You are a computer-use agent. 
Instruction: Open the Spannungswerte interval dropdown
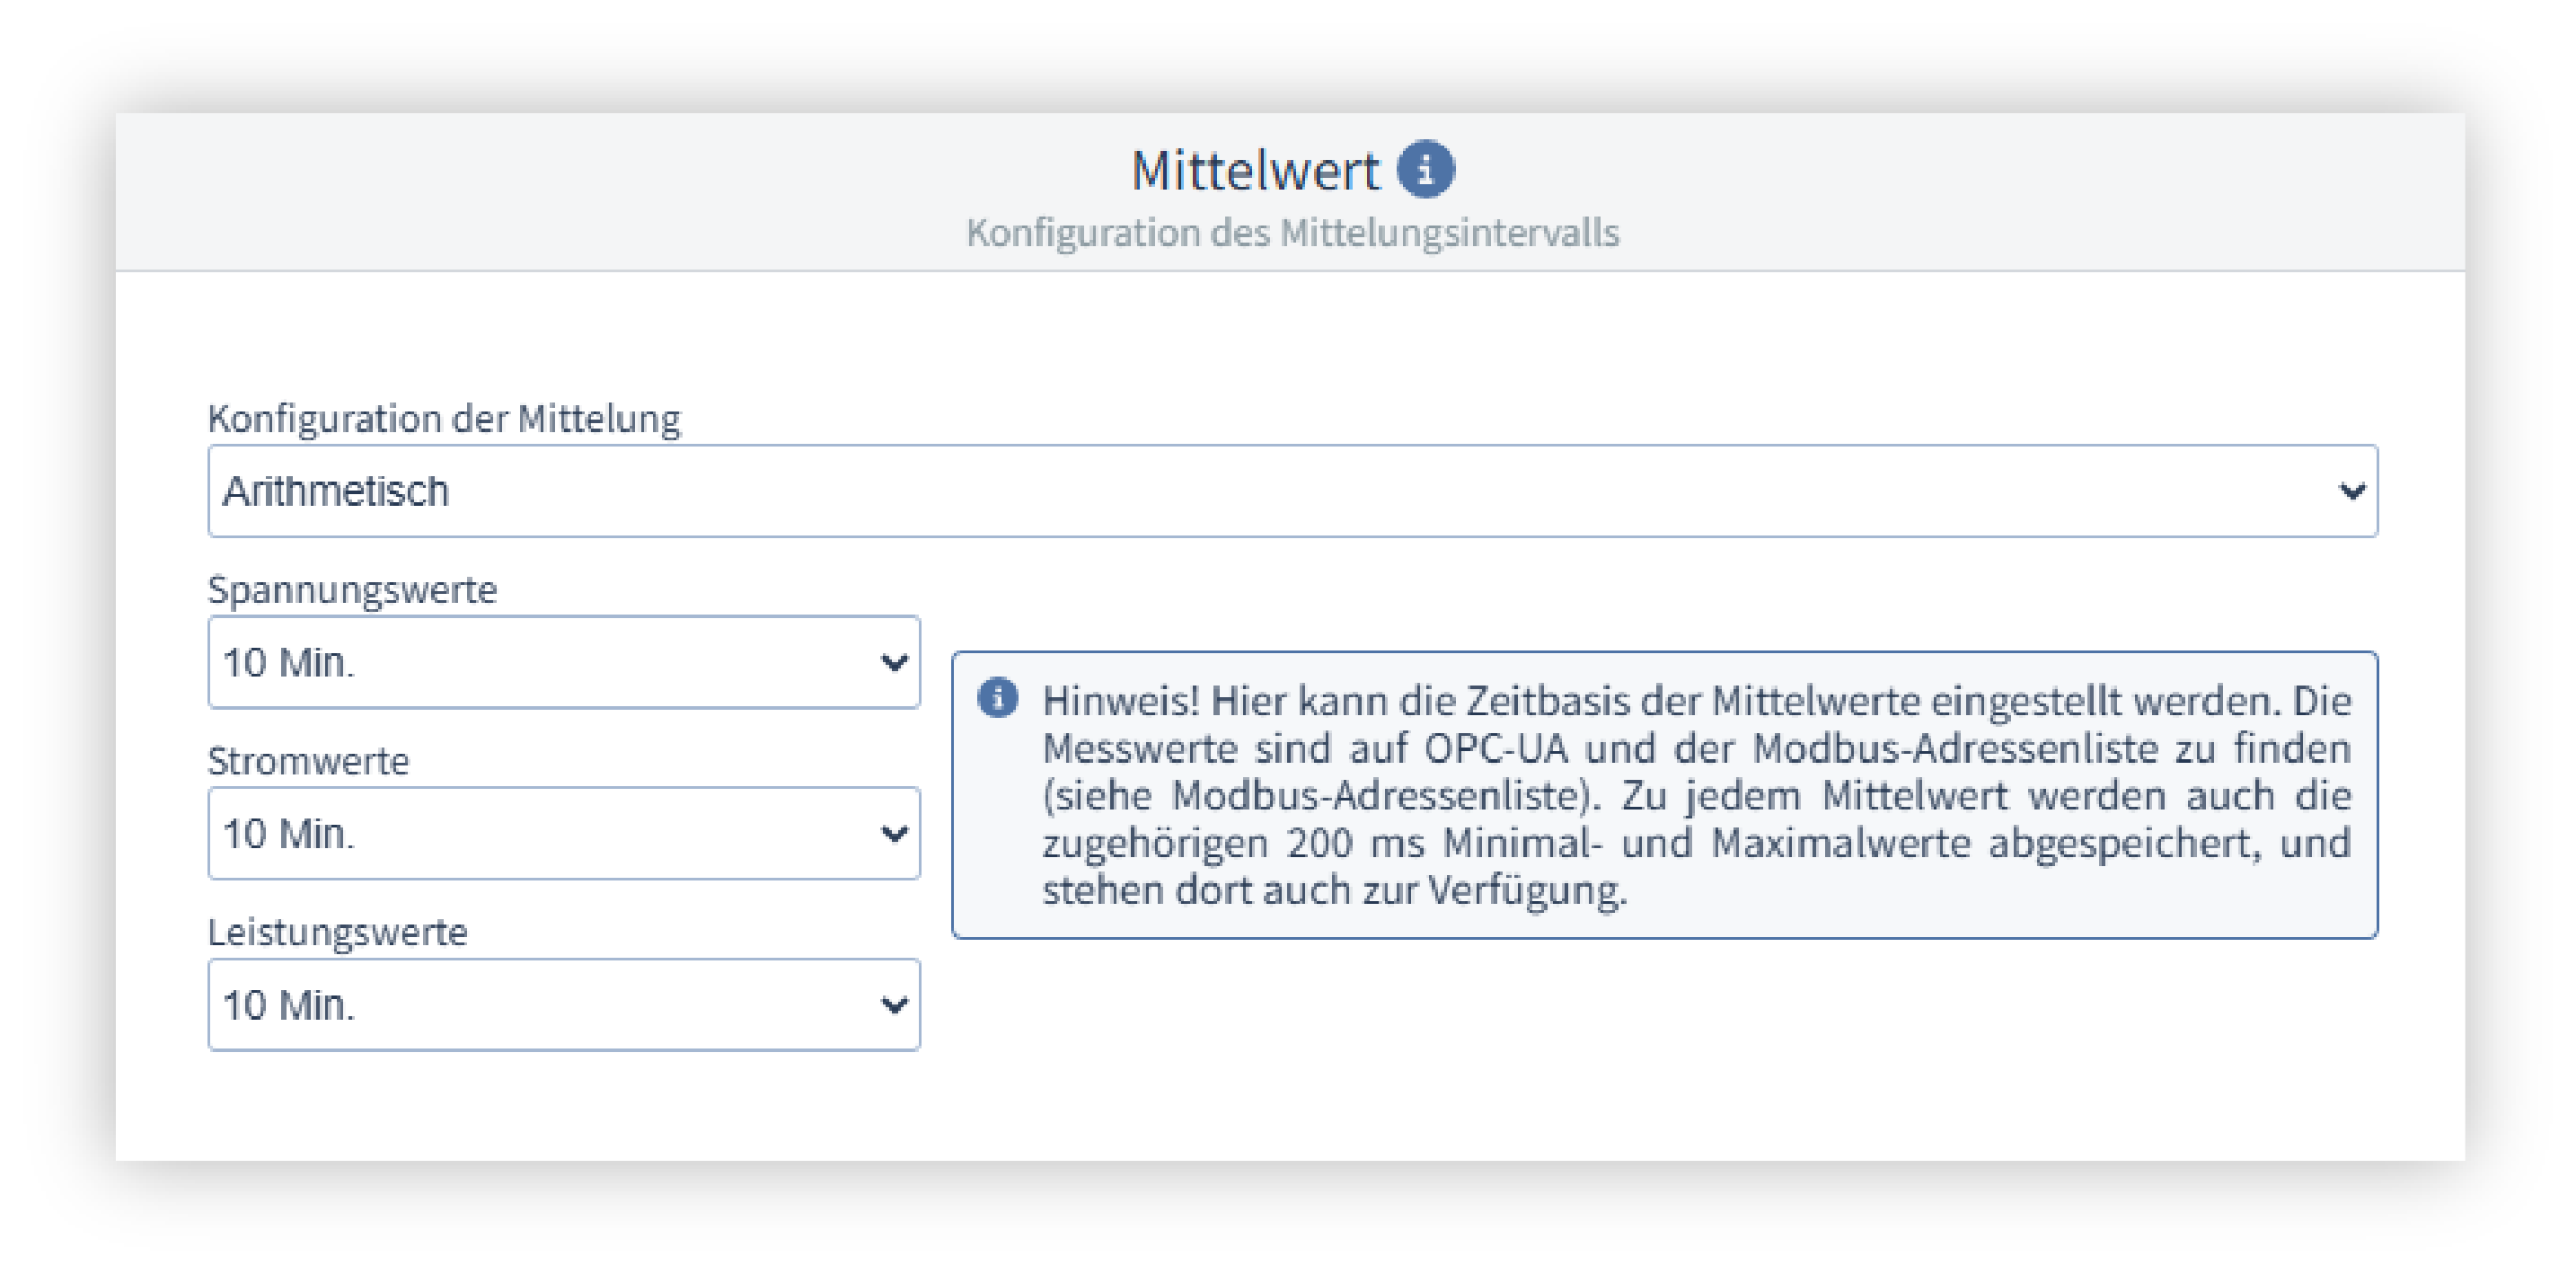pos(563,662)
